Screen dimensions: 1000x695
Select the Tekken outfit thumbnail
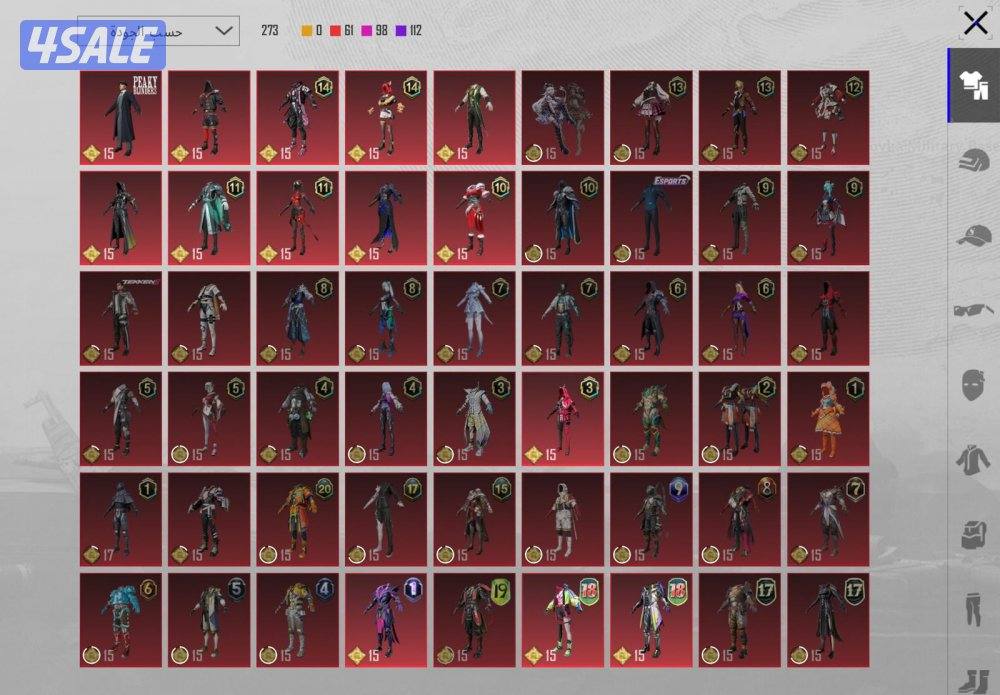(x=120, y=318)
